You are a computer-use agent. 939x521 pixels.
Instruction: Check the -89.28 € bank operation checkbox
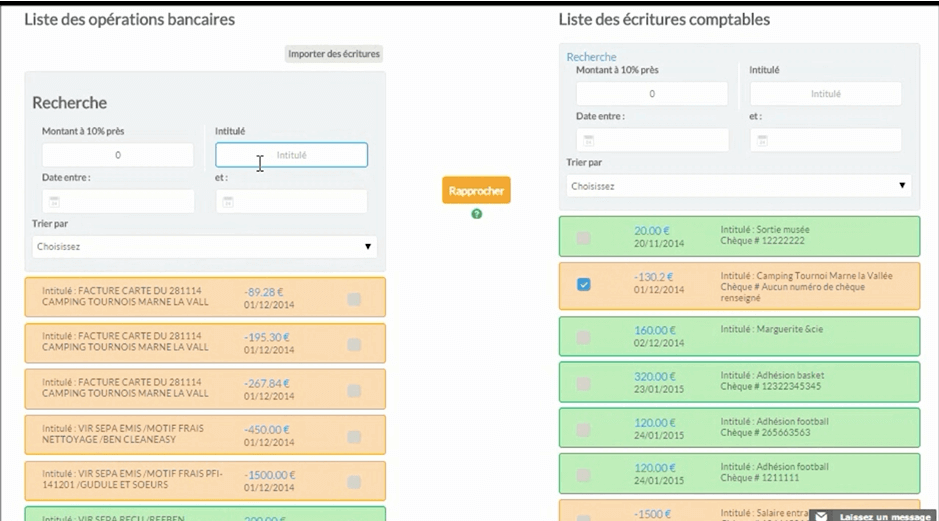coord(354,298)
